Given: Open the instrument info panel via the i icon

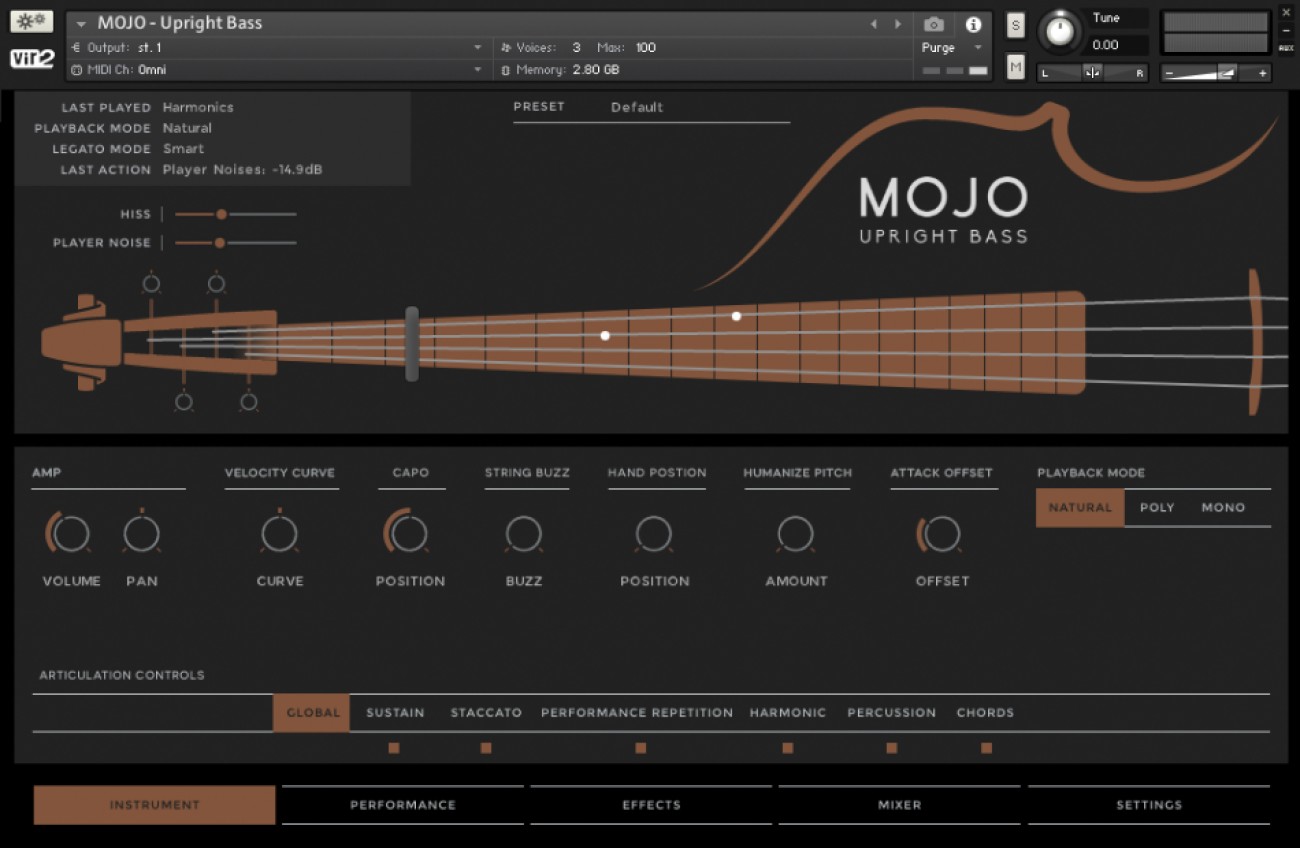Looking at the screenshot, I should (x=974, y=26).
